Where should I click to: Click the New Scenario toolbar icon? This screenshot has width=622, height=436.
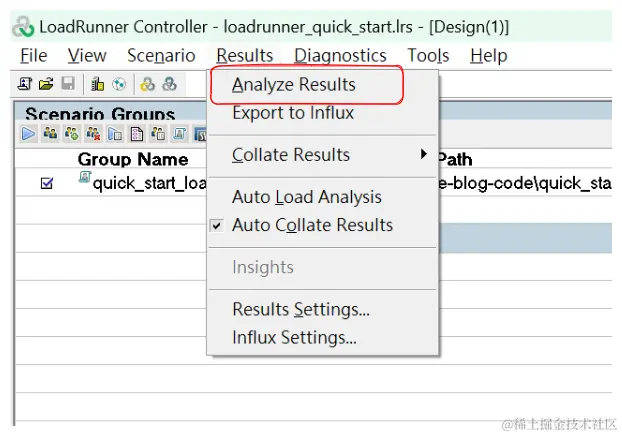(25, 84)
